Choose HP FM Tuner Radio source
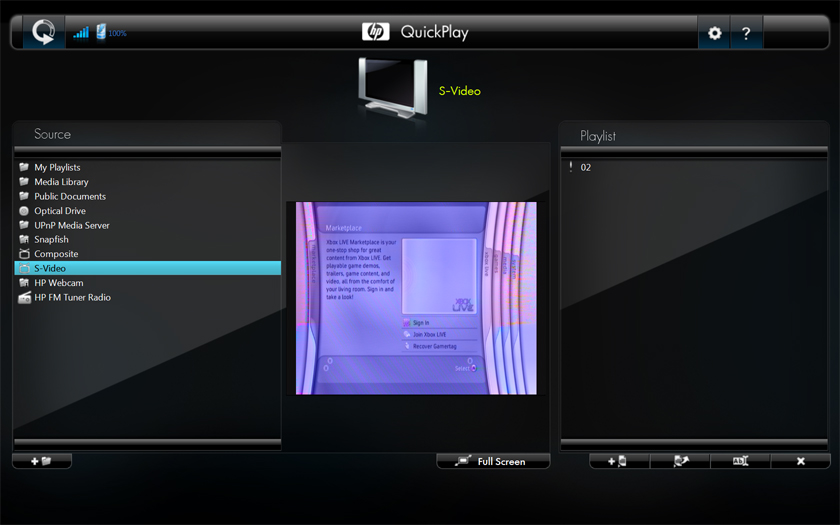840x525 pixels. tap(148, 297)
